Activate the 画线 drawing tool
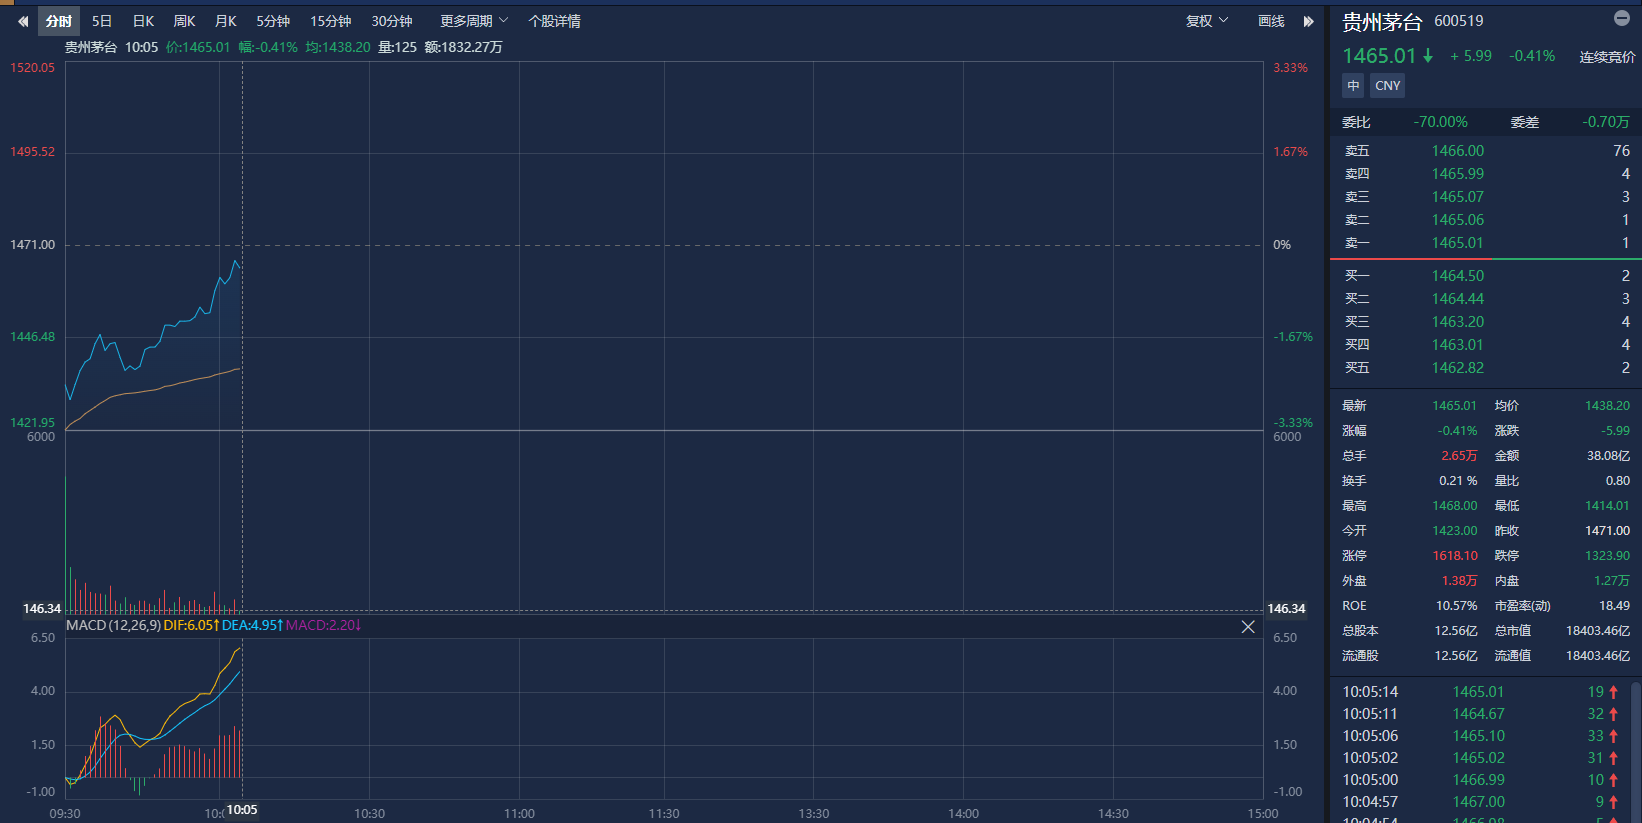1642x823 pixels. [x=1271, y=21]
